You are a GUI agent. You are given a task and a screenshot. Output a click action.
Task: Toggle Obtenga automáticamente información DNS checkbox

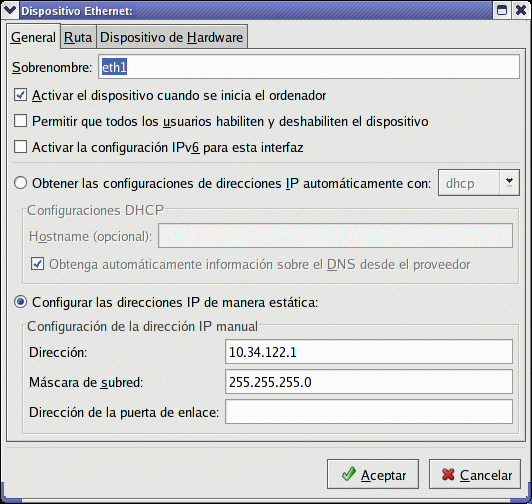pyautogui.click(x=37, y=264)
